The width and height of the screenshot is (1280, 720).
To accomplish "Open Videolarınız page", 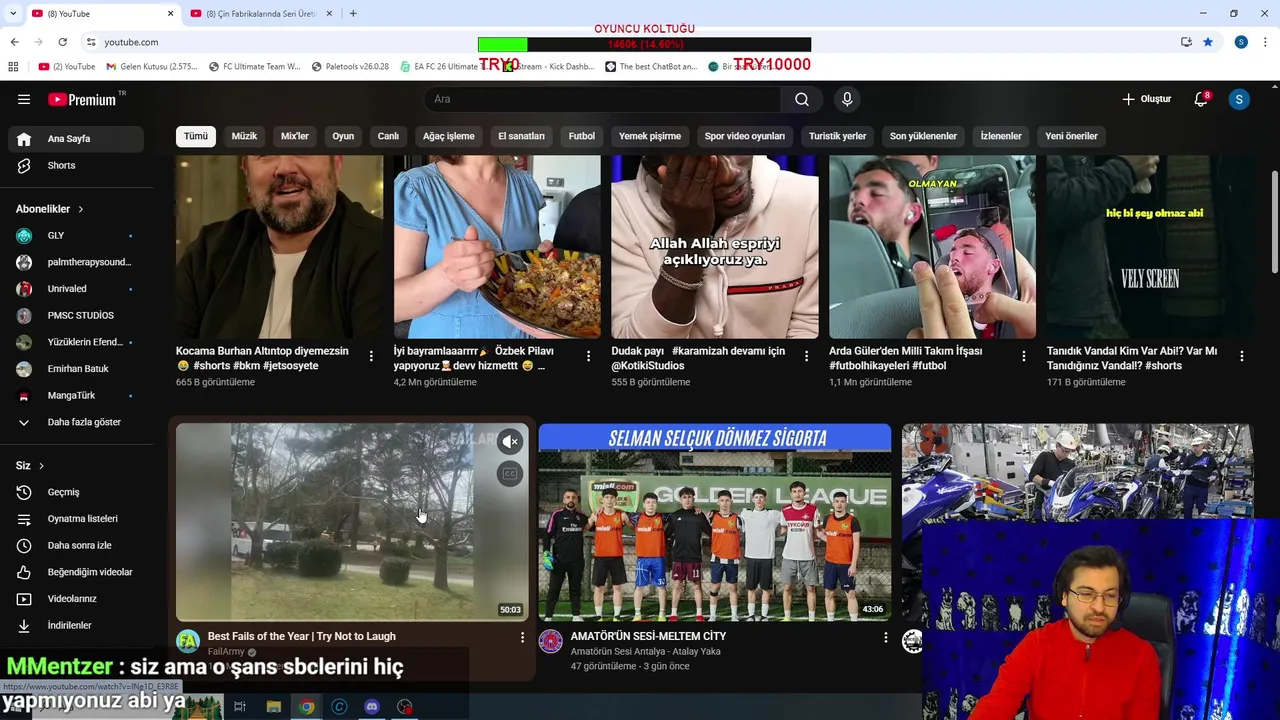I will pos(76,599).
